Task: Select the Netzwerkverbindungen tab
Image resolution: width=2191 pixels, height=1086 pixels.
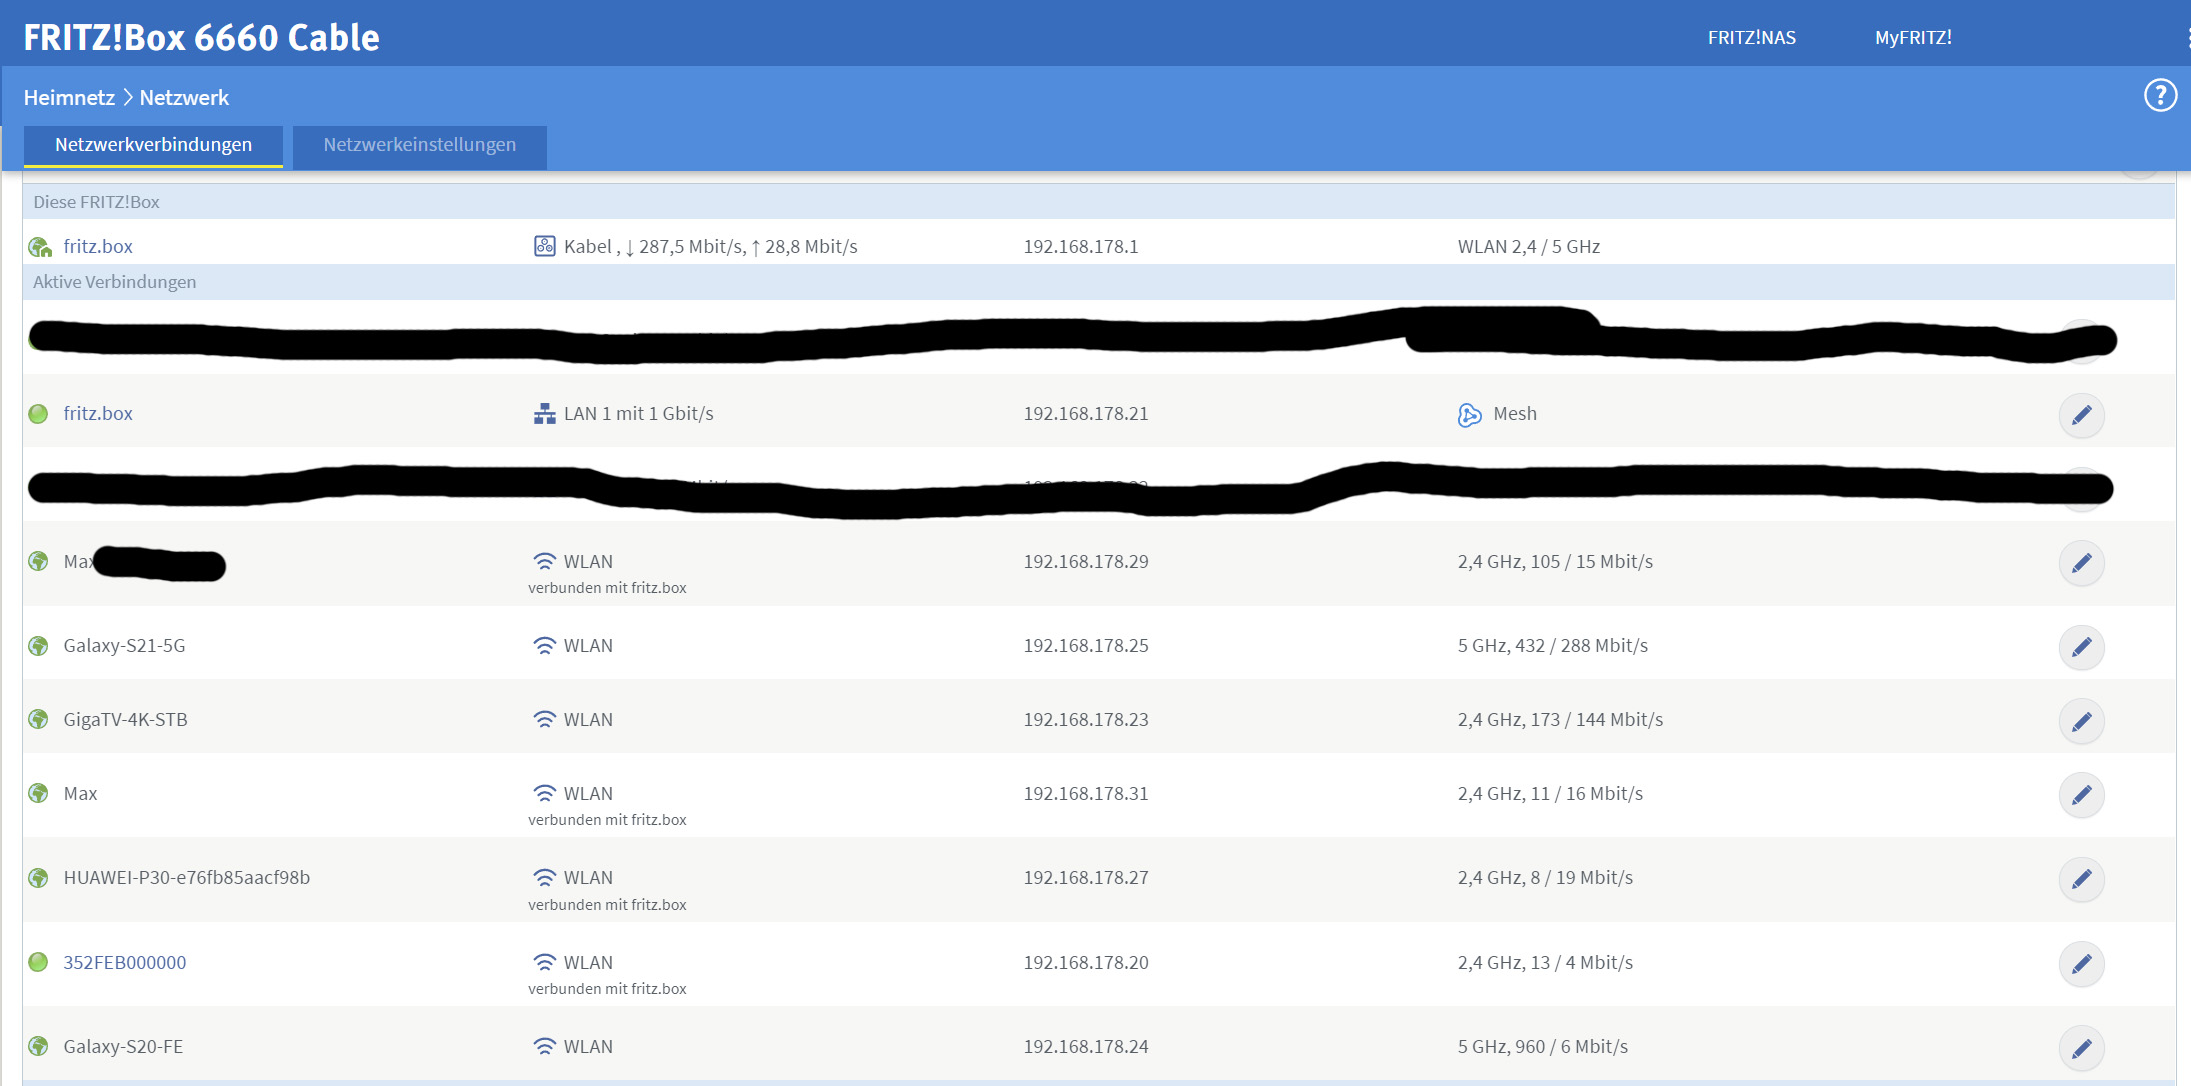Action: click(x=153, y=145)
